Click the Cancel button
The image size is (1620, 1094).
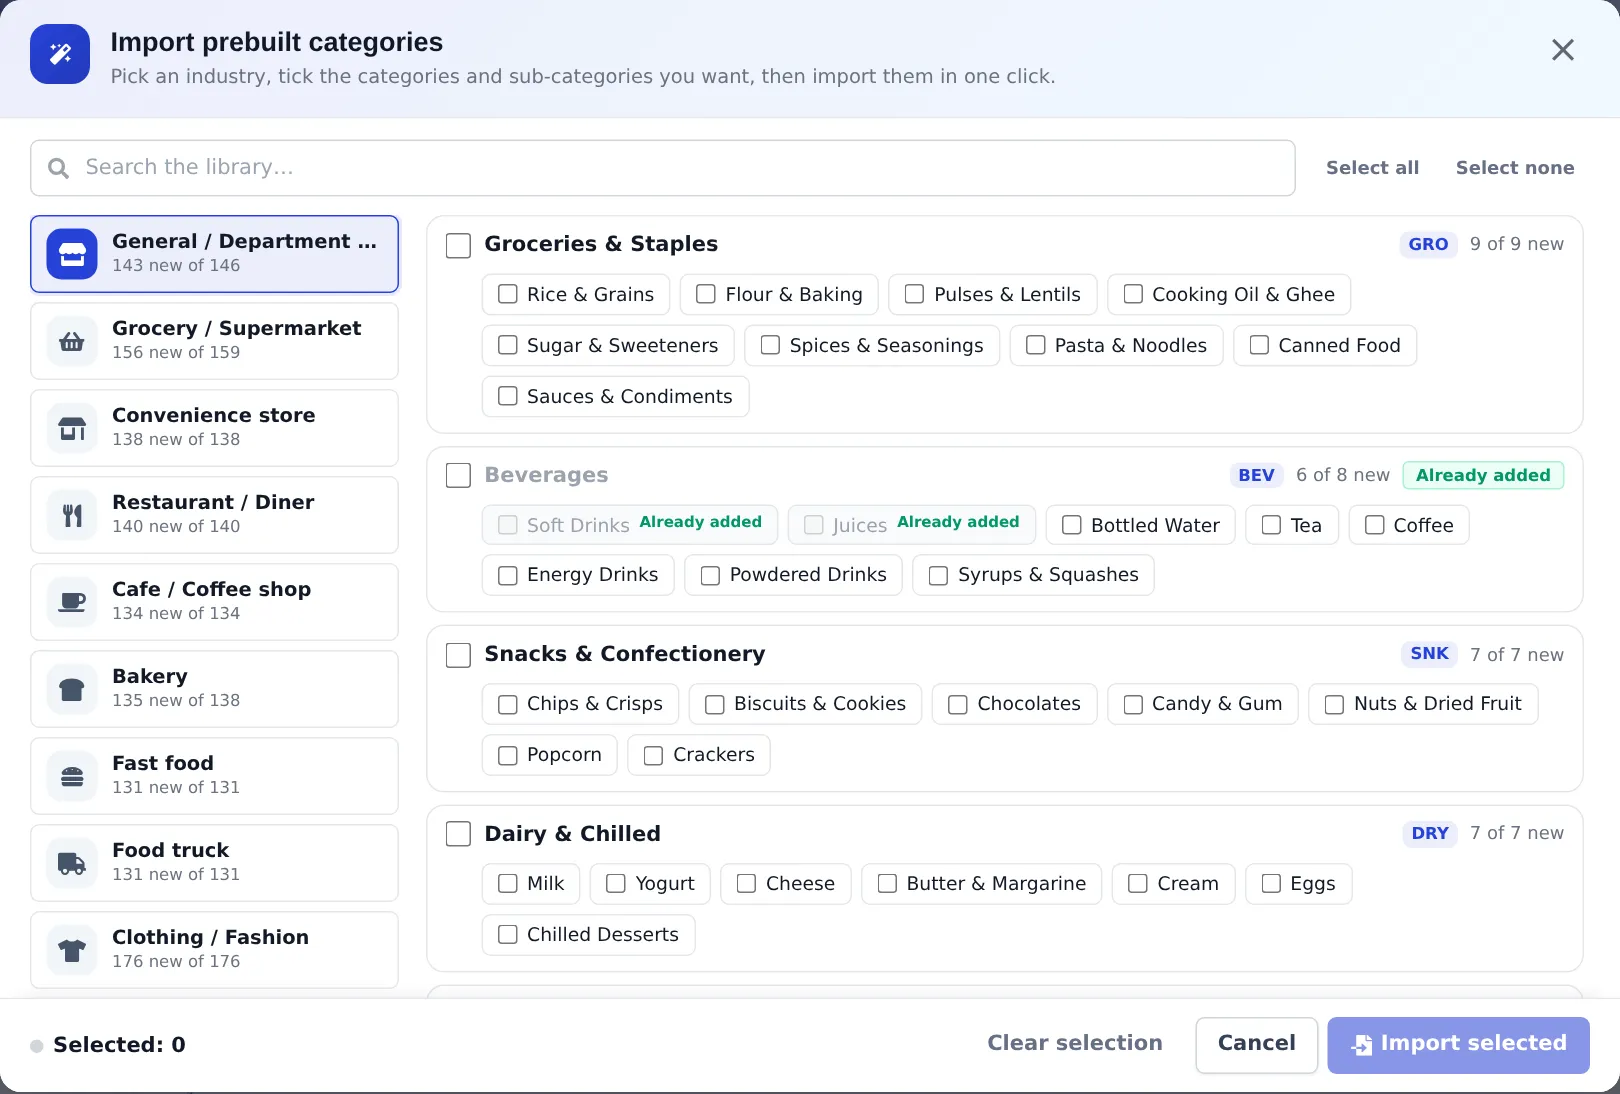(x=1256, y=1045)
